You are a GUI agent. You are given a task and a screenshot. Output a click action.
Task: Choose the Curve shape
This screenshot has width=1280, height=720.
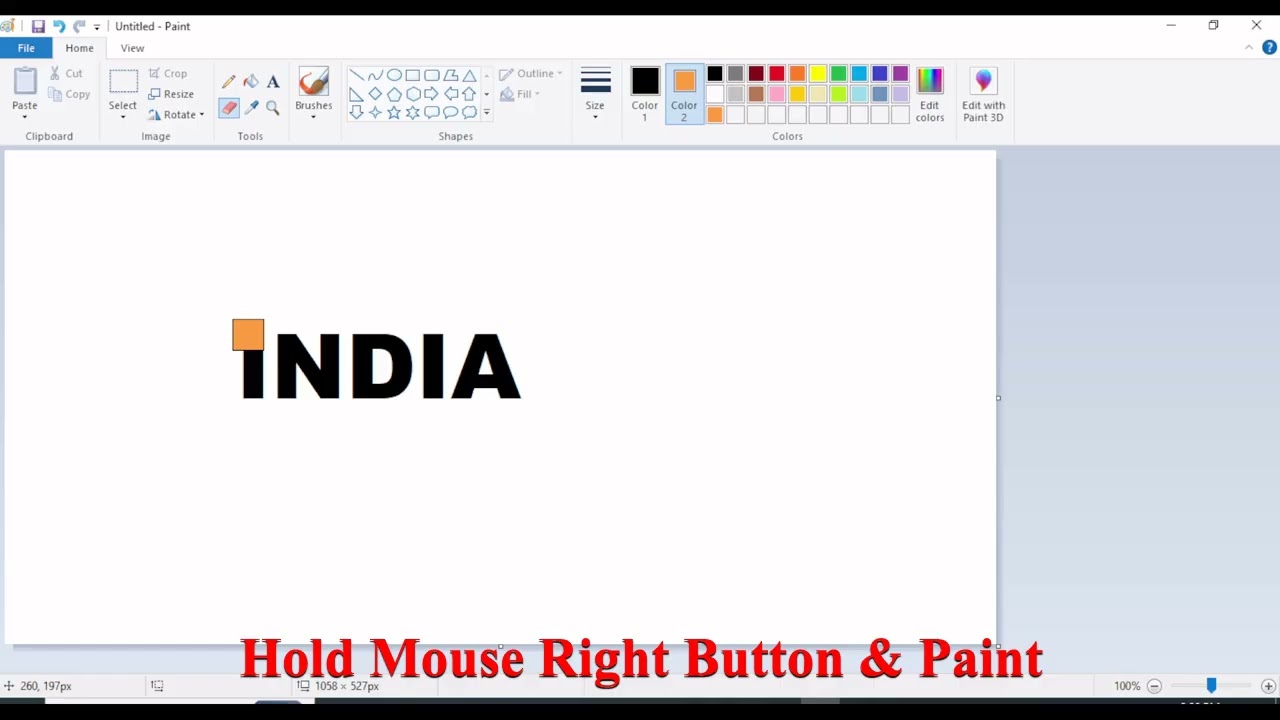375,76
